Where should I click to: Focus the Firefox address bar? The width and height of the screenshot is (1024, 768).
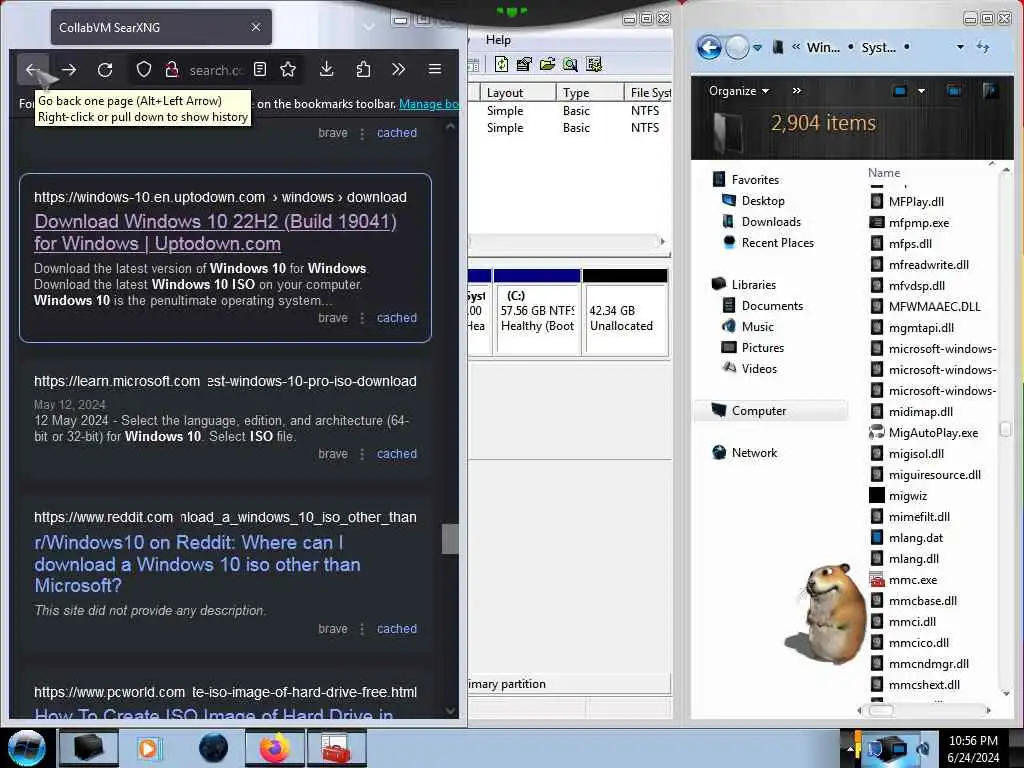pyautogui.click(x=216, y=70)
